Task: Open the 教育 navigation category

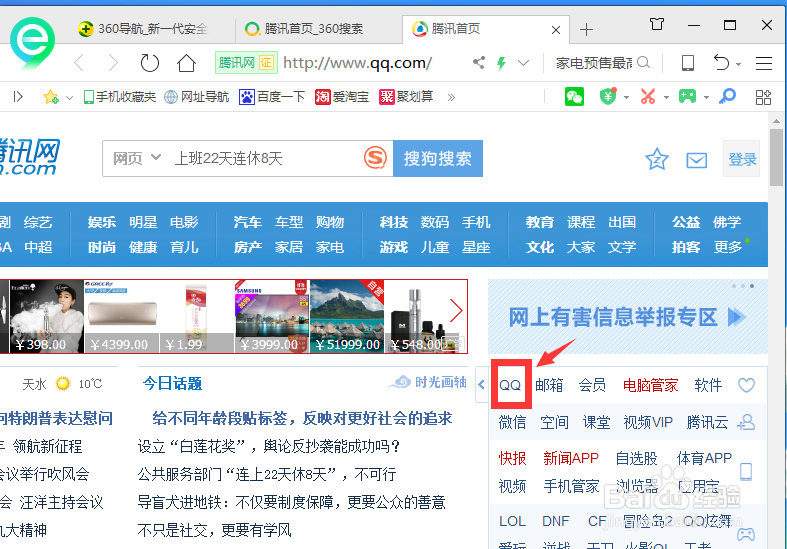Action: (x=540, y=222)
